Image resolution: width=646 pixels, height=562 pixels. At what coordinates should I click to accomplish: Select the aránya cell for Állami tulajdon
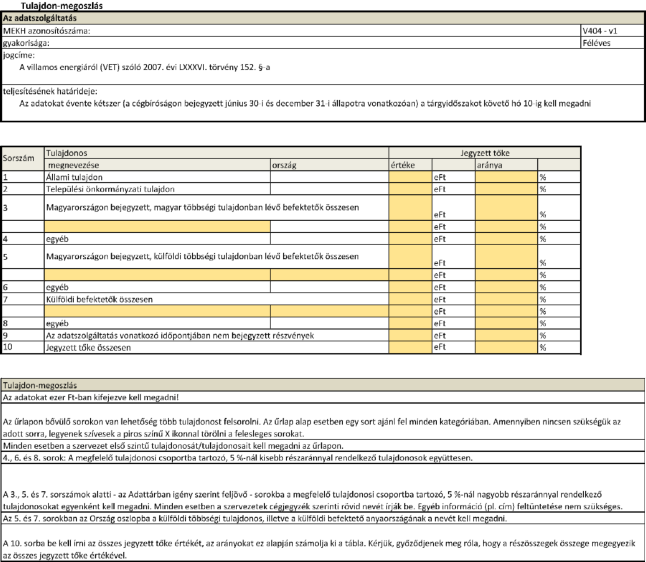[x=505, y=176]
